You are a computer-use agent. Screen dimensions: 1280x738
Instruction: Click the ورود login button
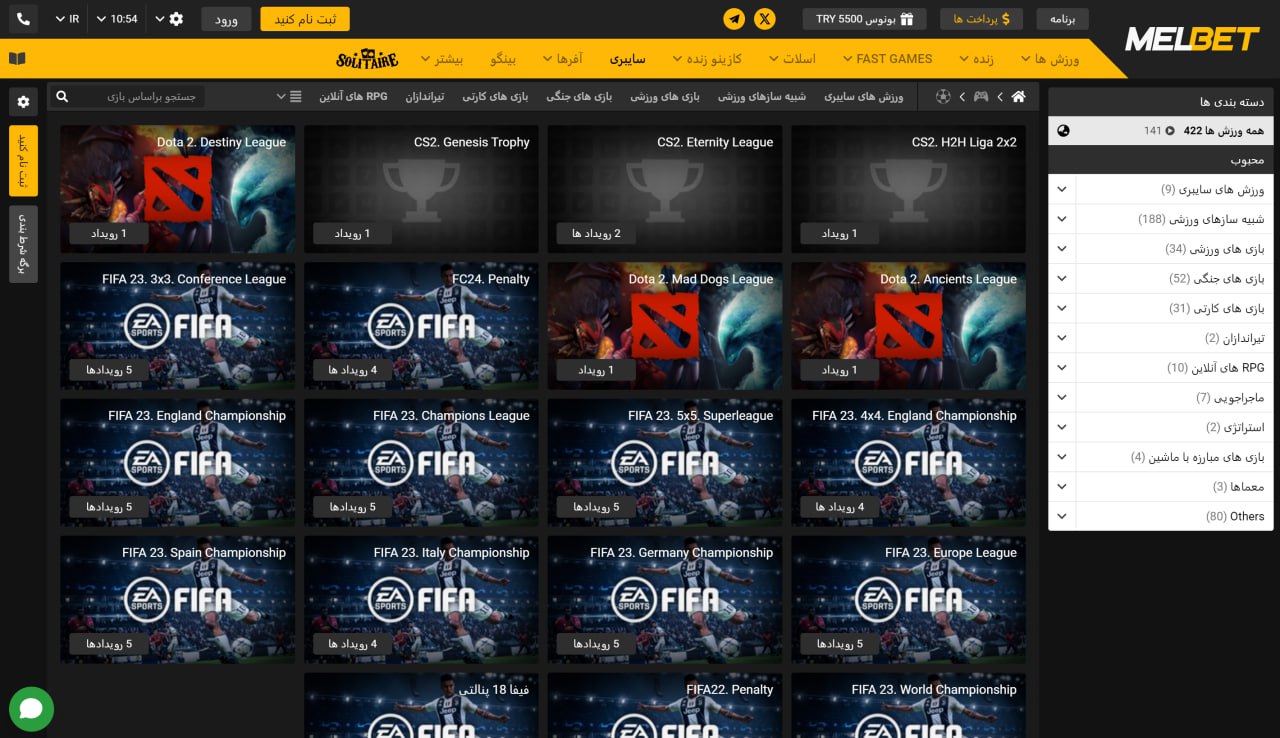pyautogui.click(x=227, y=19)
